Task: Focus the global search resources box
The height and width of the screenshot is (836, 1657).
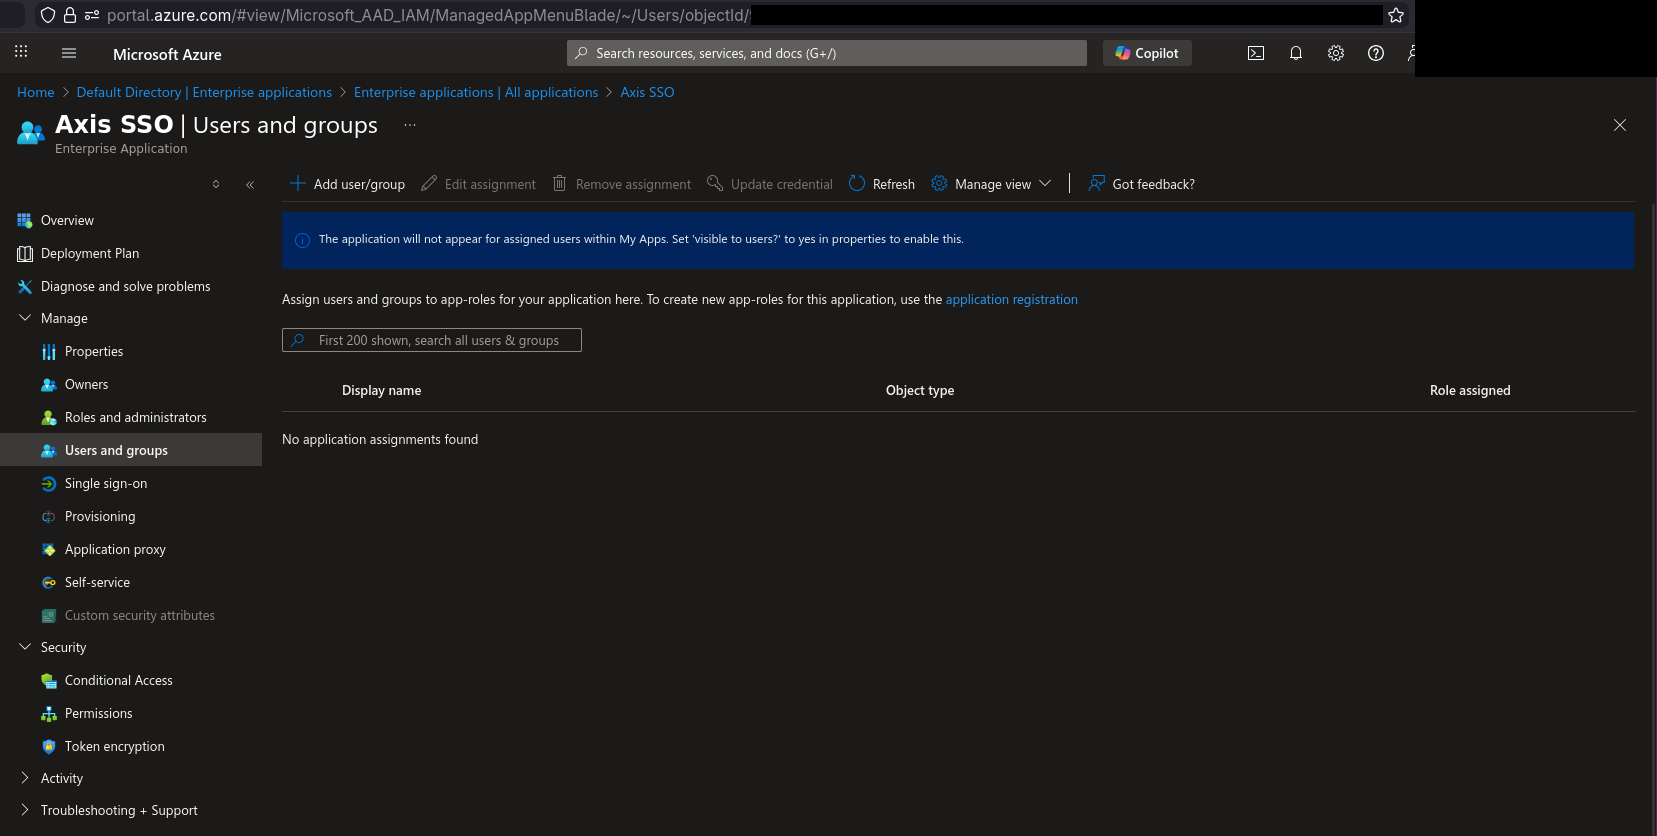Action: [827, 53]
